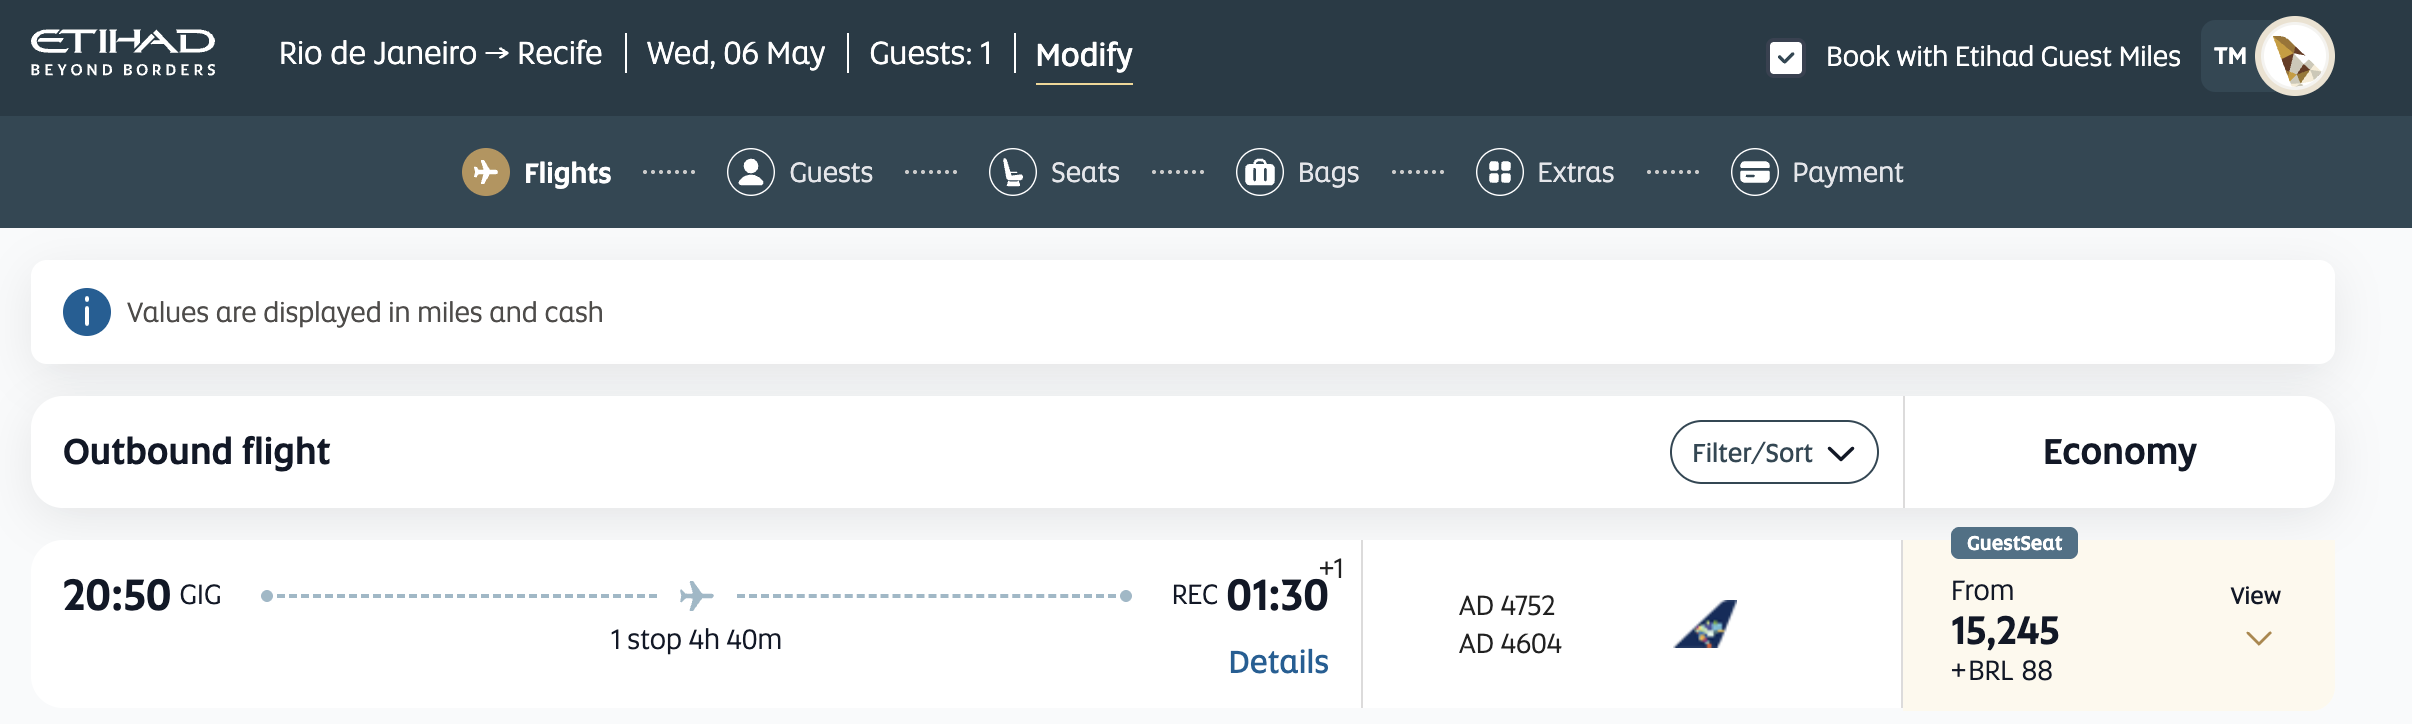Click the Azul airline tail logo
This screenshot has height=724, width=2412.
click(x=1706, y=624)
